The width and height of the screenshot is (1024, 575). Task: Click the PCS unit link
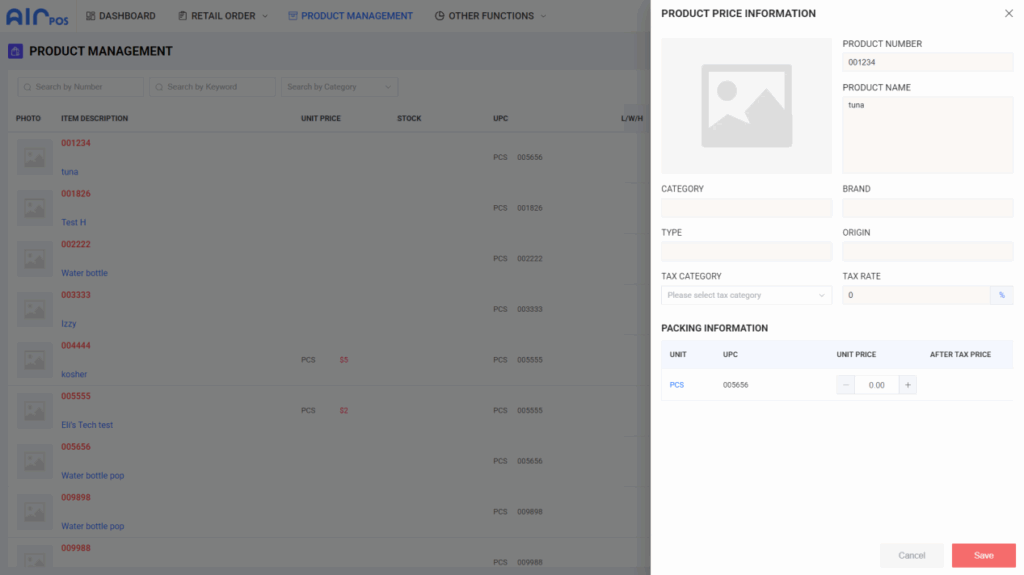tap(677, 385)
